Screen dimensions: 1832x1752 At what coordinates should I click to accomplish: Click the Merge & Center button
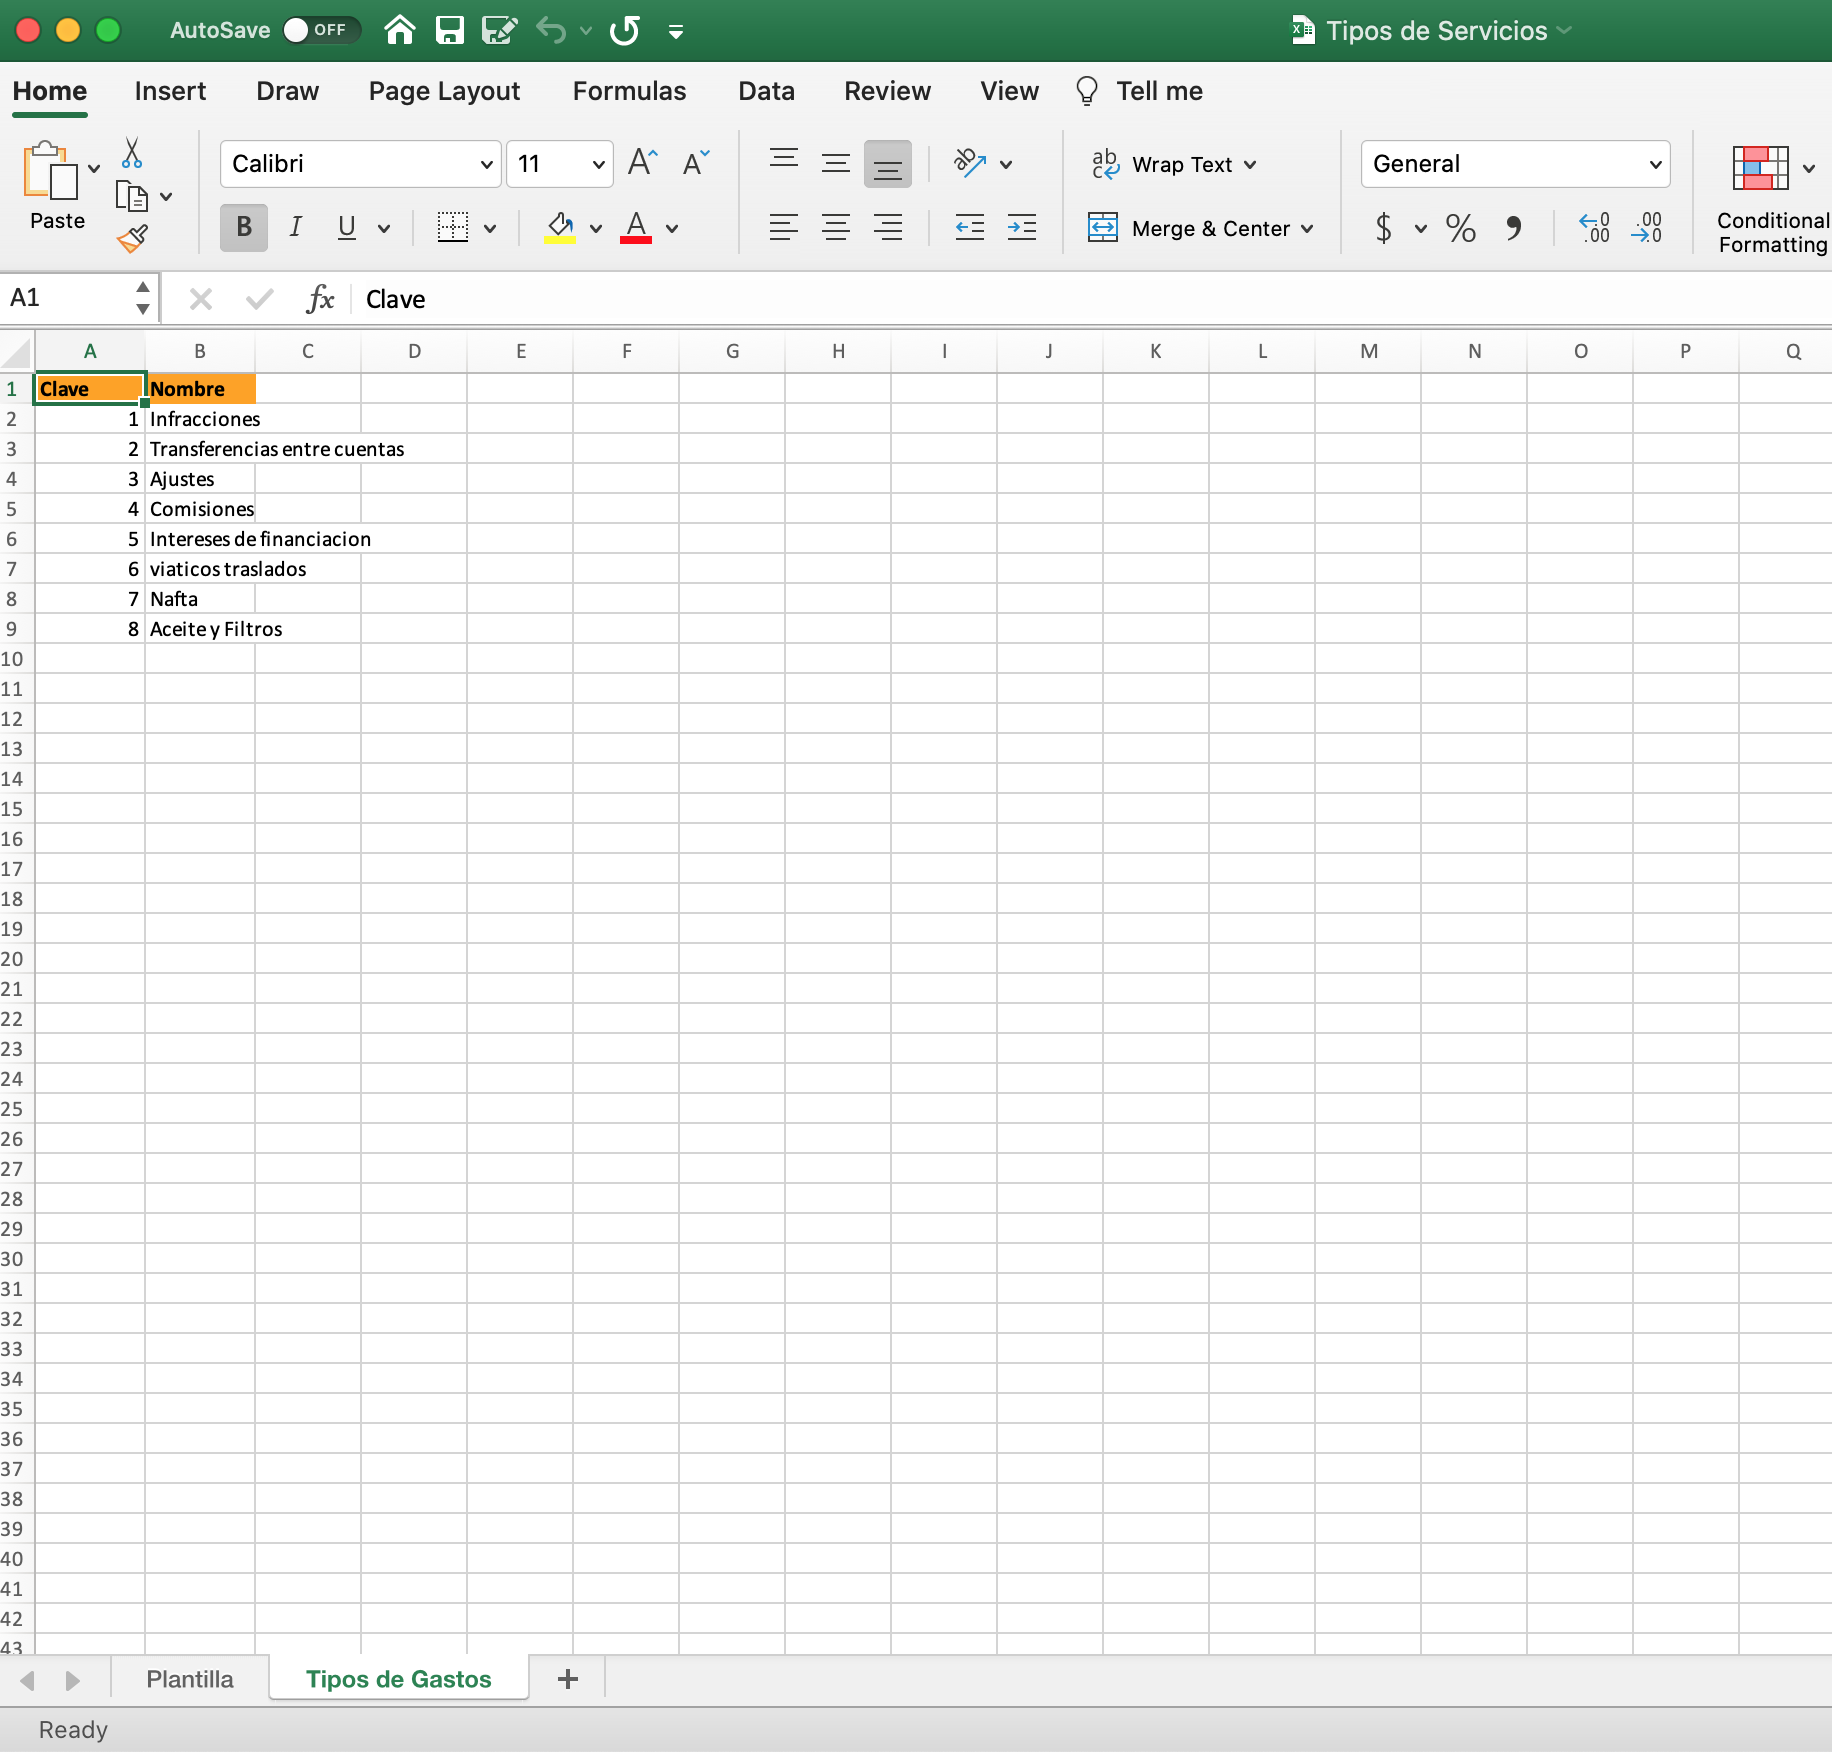[1199, 228]
